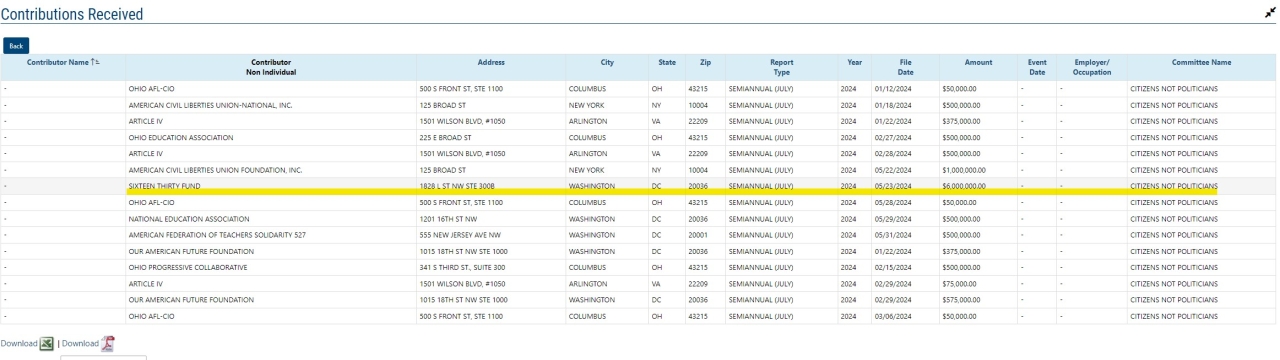Click the State column header
The image size is (1280, 360).
pos(667,63)
